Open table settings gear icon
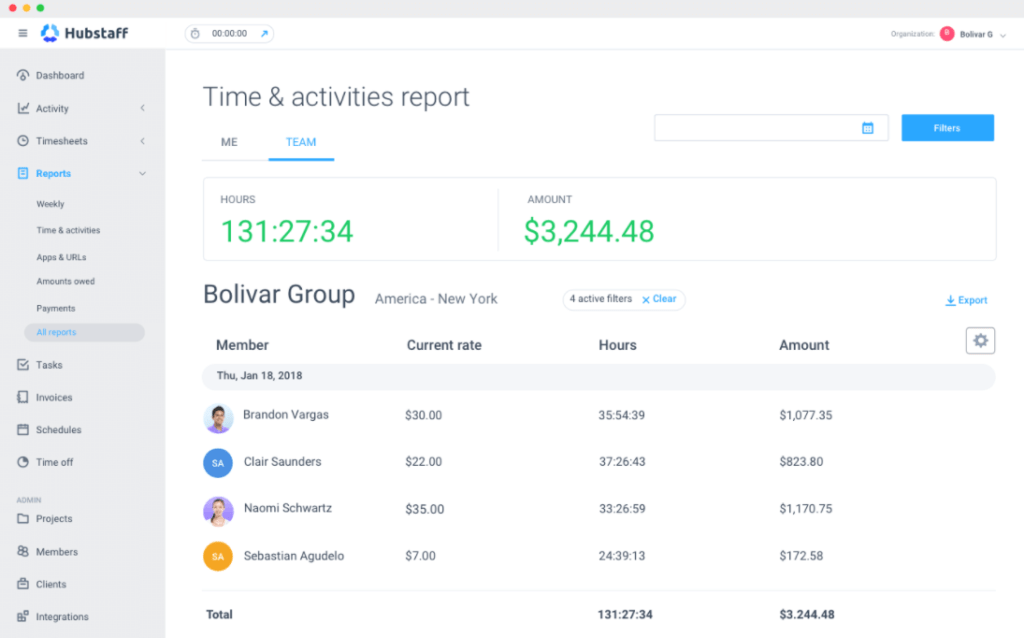The image size is (1024, 638). point(980,340)
